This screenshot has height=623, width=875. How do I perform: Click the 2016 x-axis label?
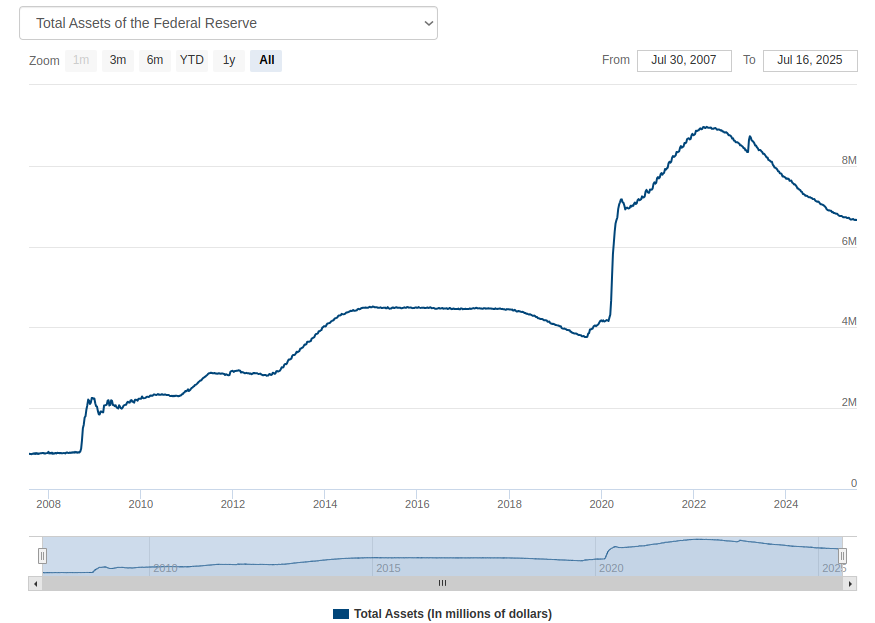(x=417, y=504)
